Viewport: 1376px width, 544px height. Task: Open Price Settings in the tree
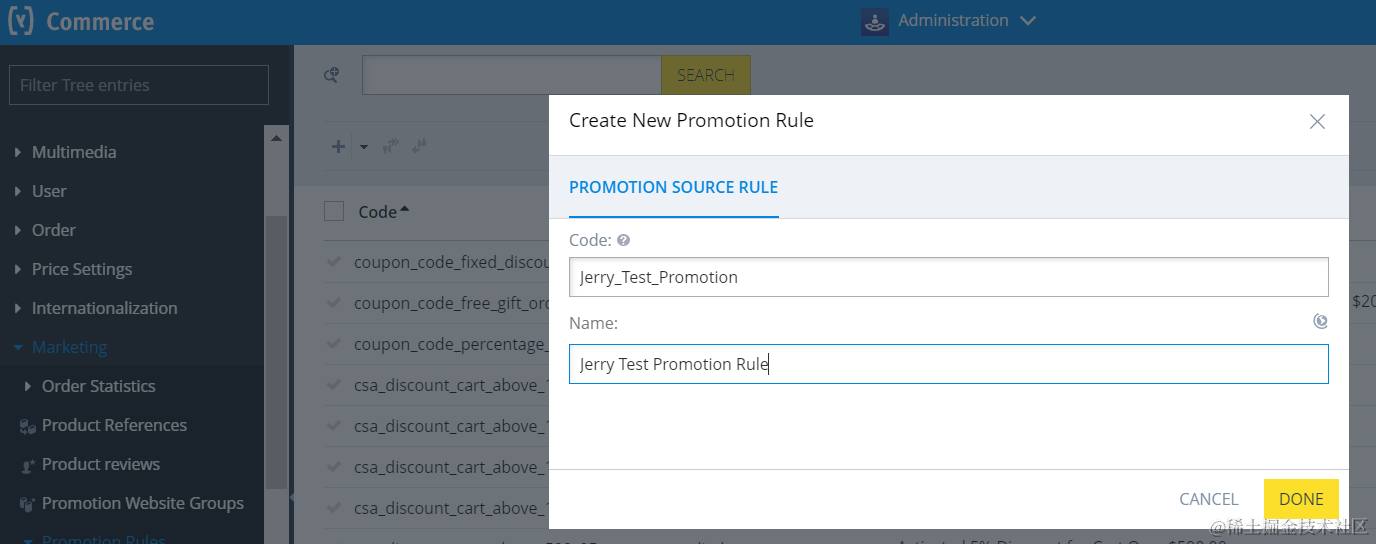(82, 269)
